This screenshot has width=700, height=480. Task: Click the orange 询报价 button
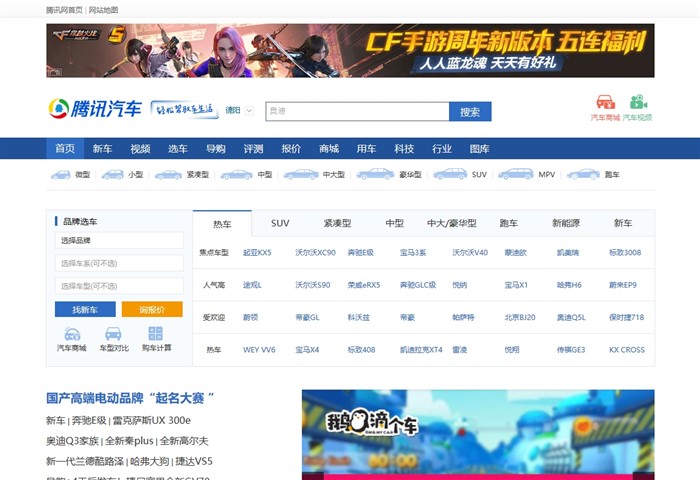click(x=152, y=309)
